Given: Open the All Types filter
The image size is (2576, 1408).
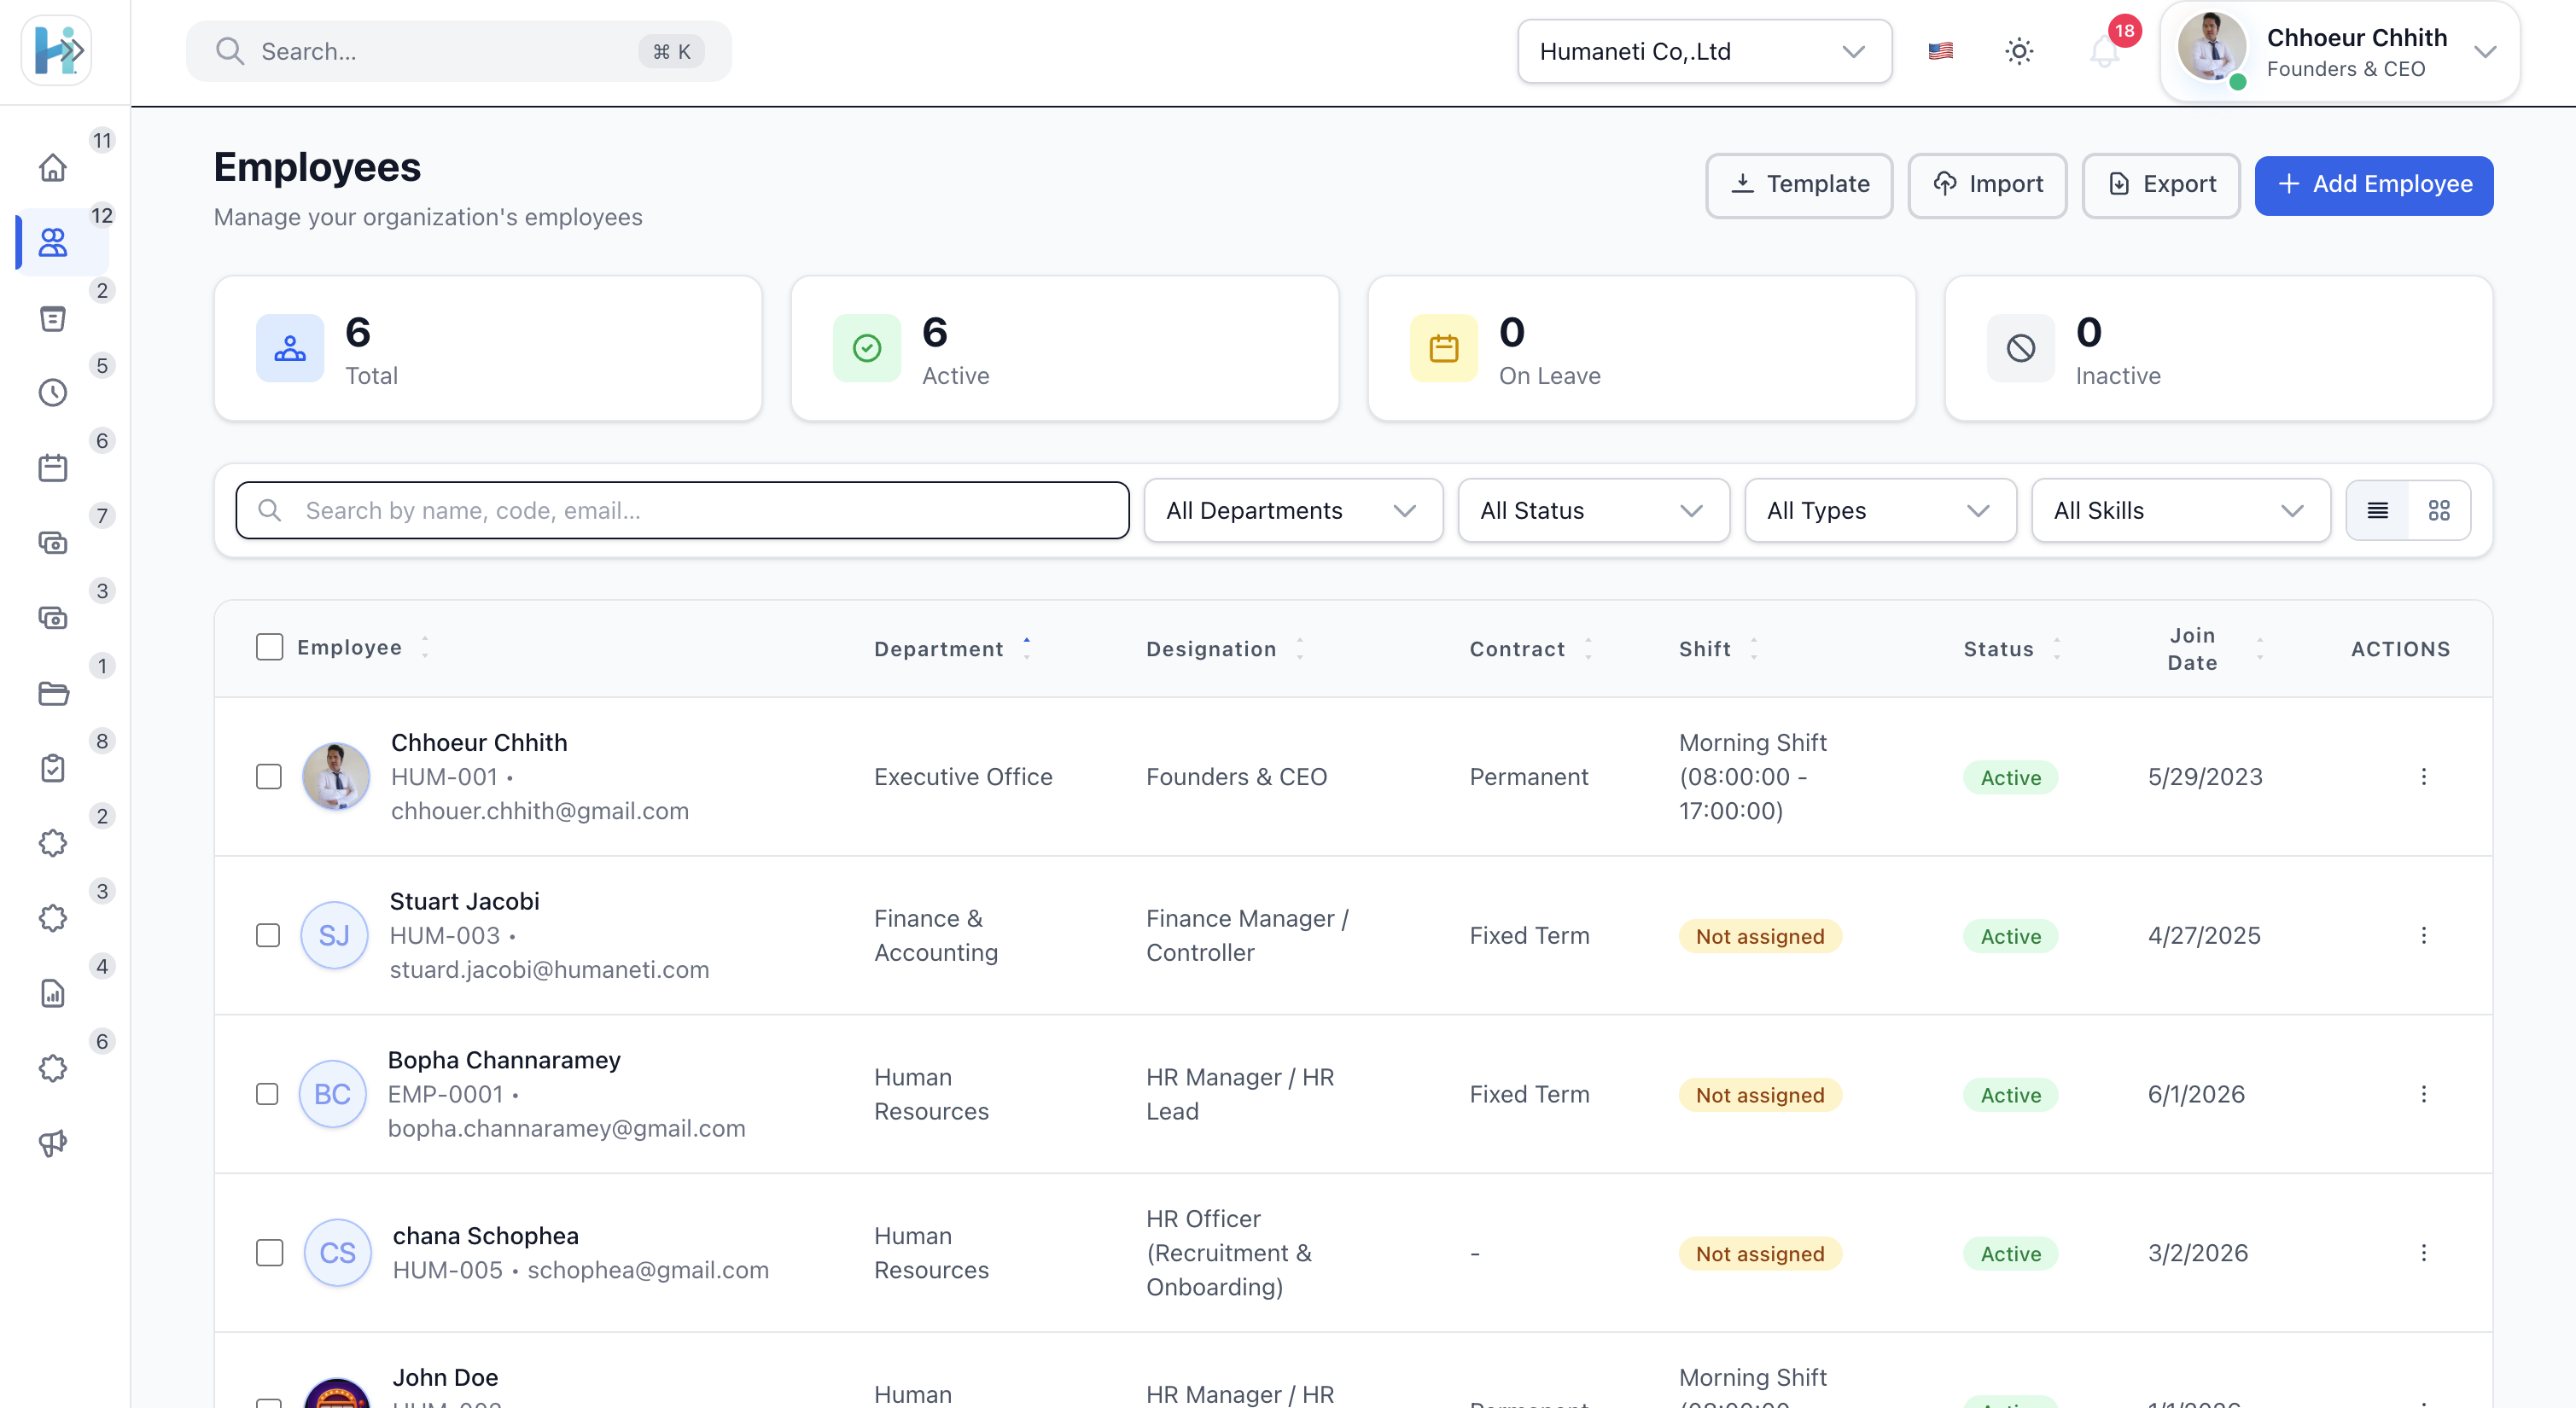Looking at the screenshot, I should 1880,510.
